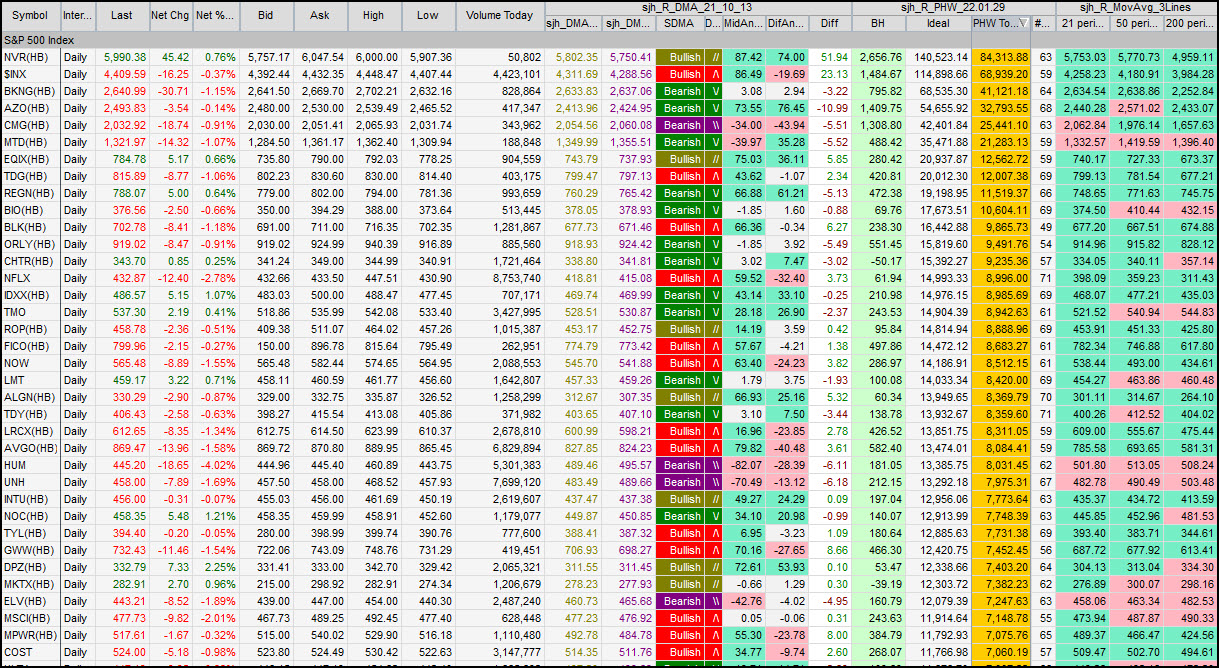Screen dimensions: 1219x668
Task: Select the BKNG(HB) symbol cell
Action: point(30,91)
